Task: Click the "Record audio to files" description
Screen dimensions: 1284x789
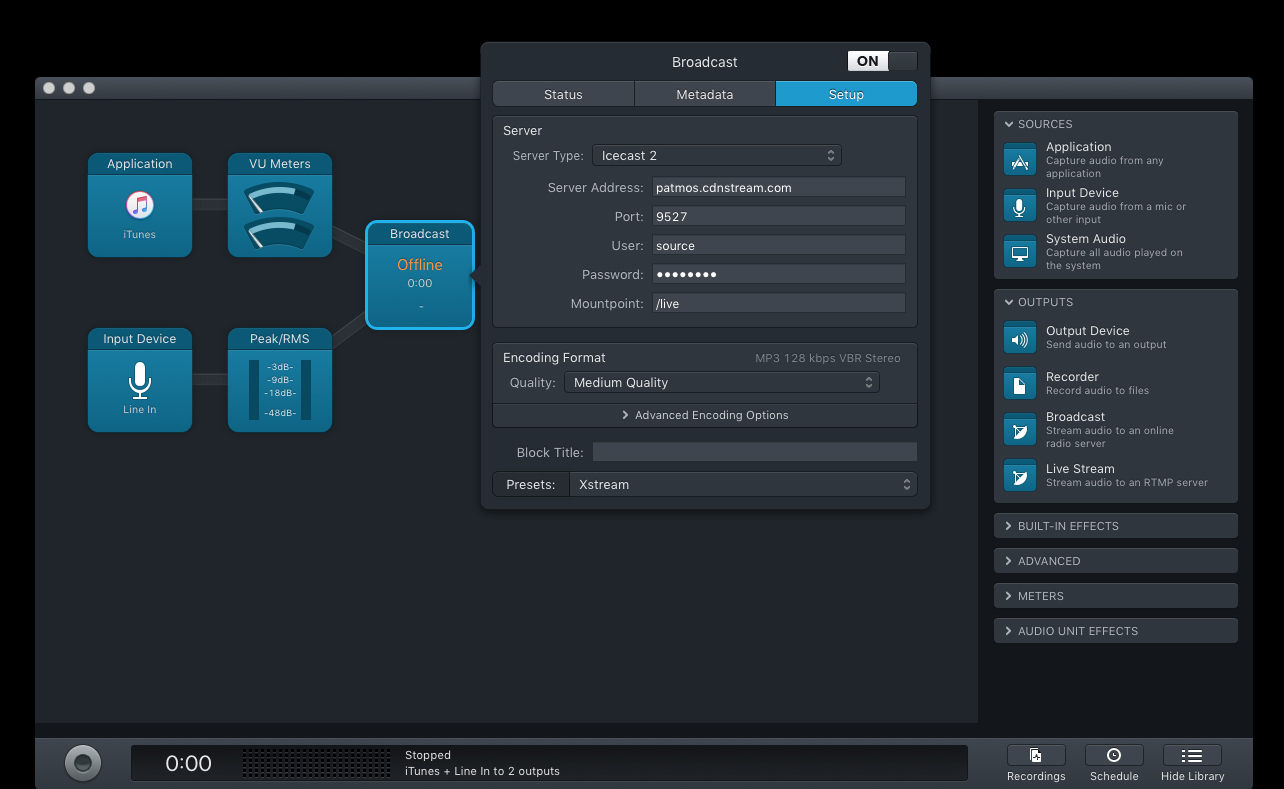Action: coord(1097,391)
